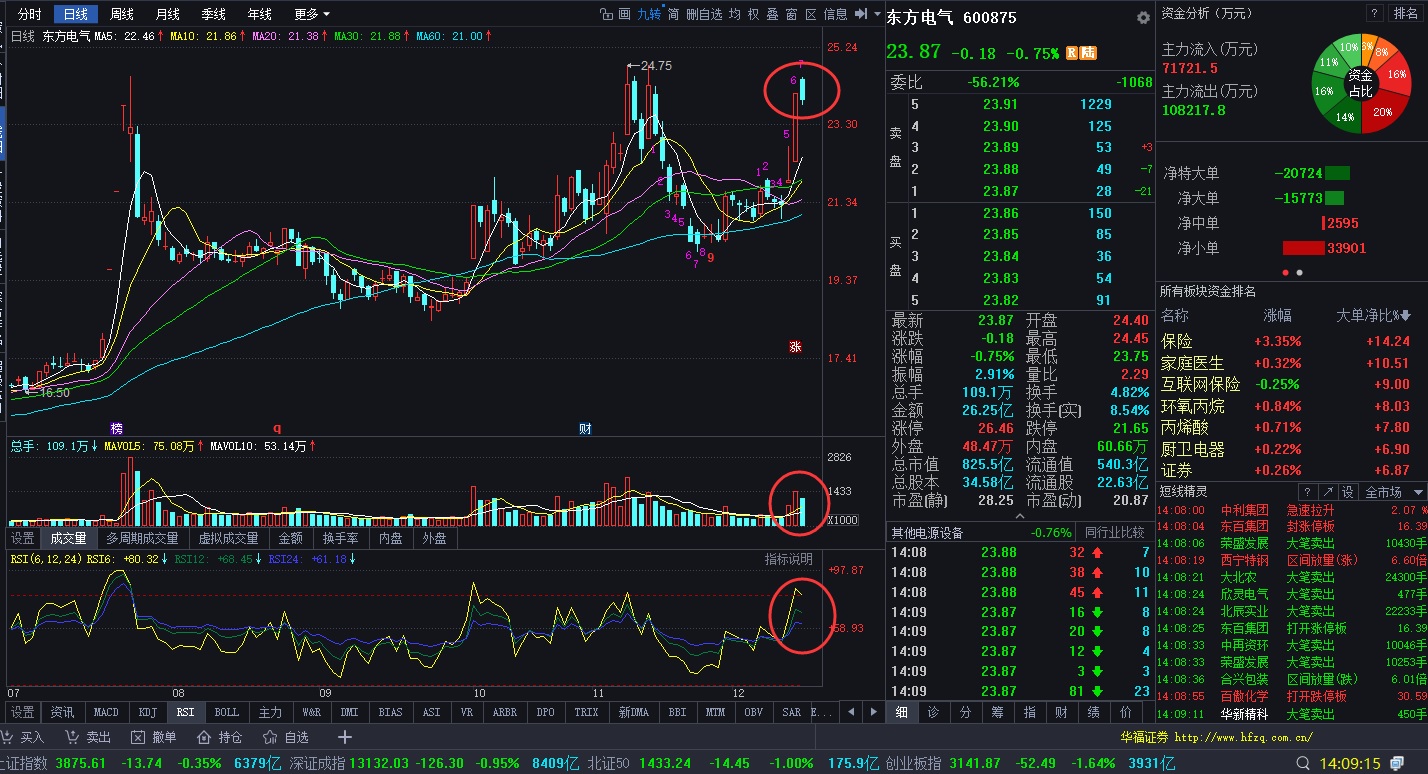Select the KDJ indicator tab

click(148, 712)
